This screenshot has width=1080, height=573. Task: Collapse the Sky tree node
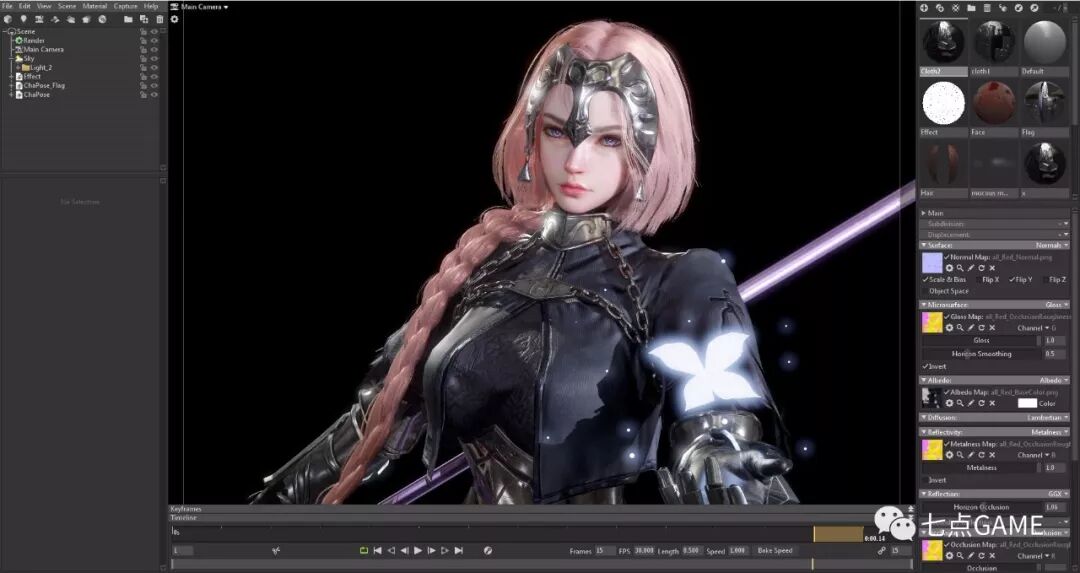(x=11, y=59)
